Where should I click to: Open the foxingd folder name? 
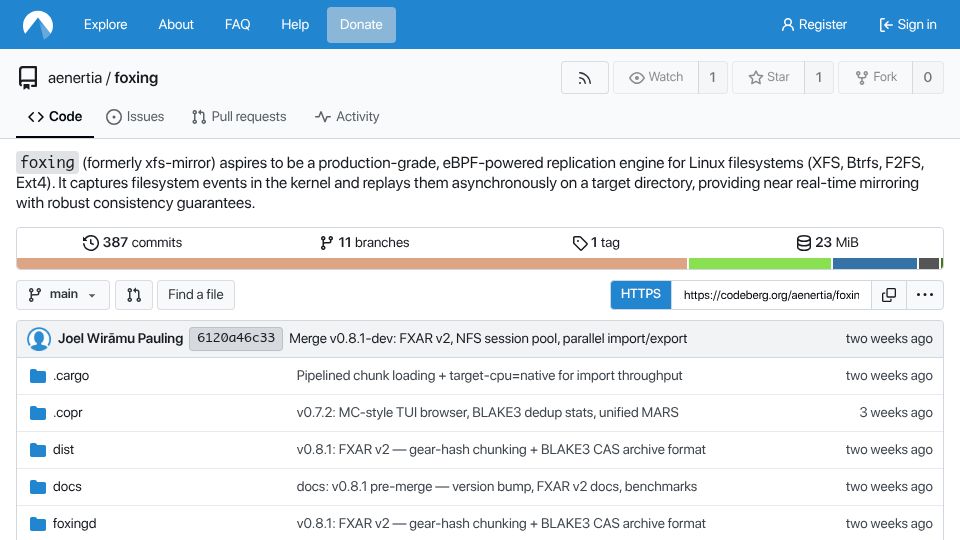coord(74,524)
